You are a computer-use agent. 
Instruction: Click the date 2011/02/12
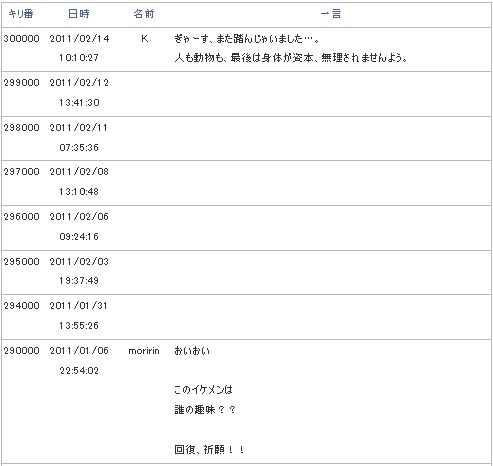click(79, 83)
